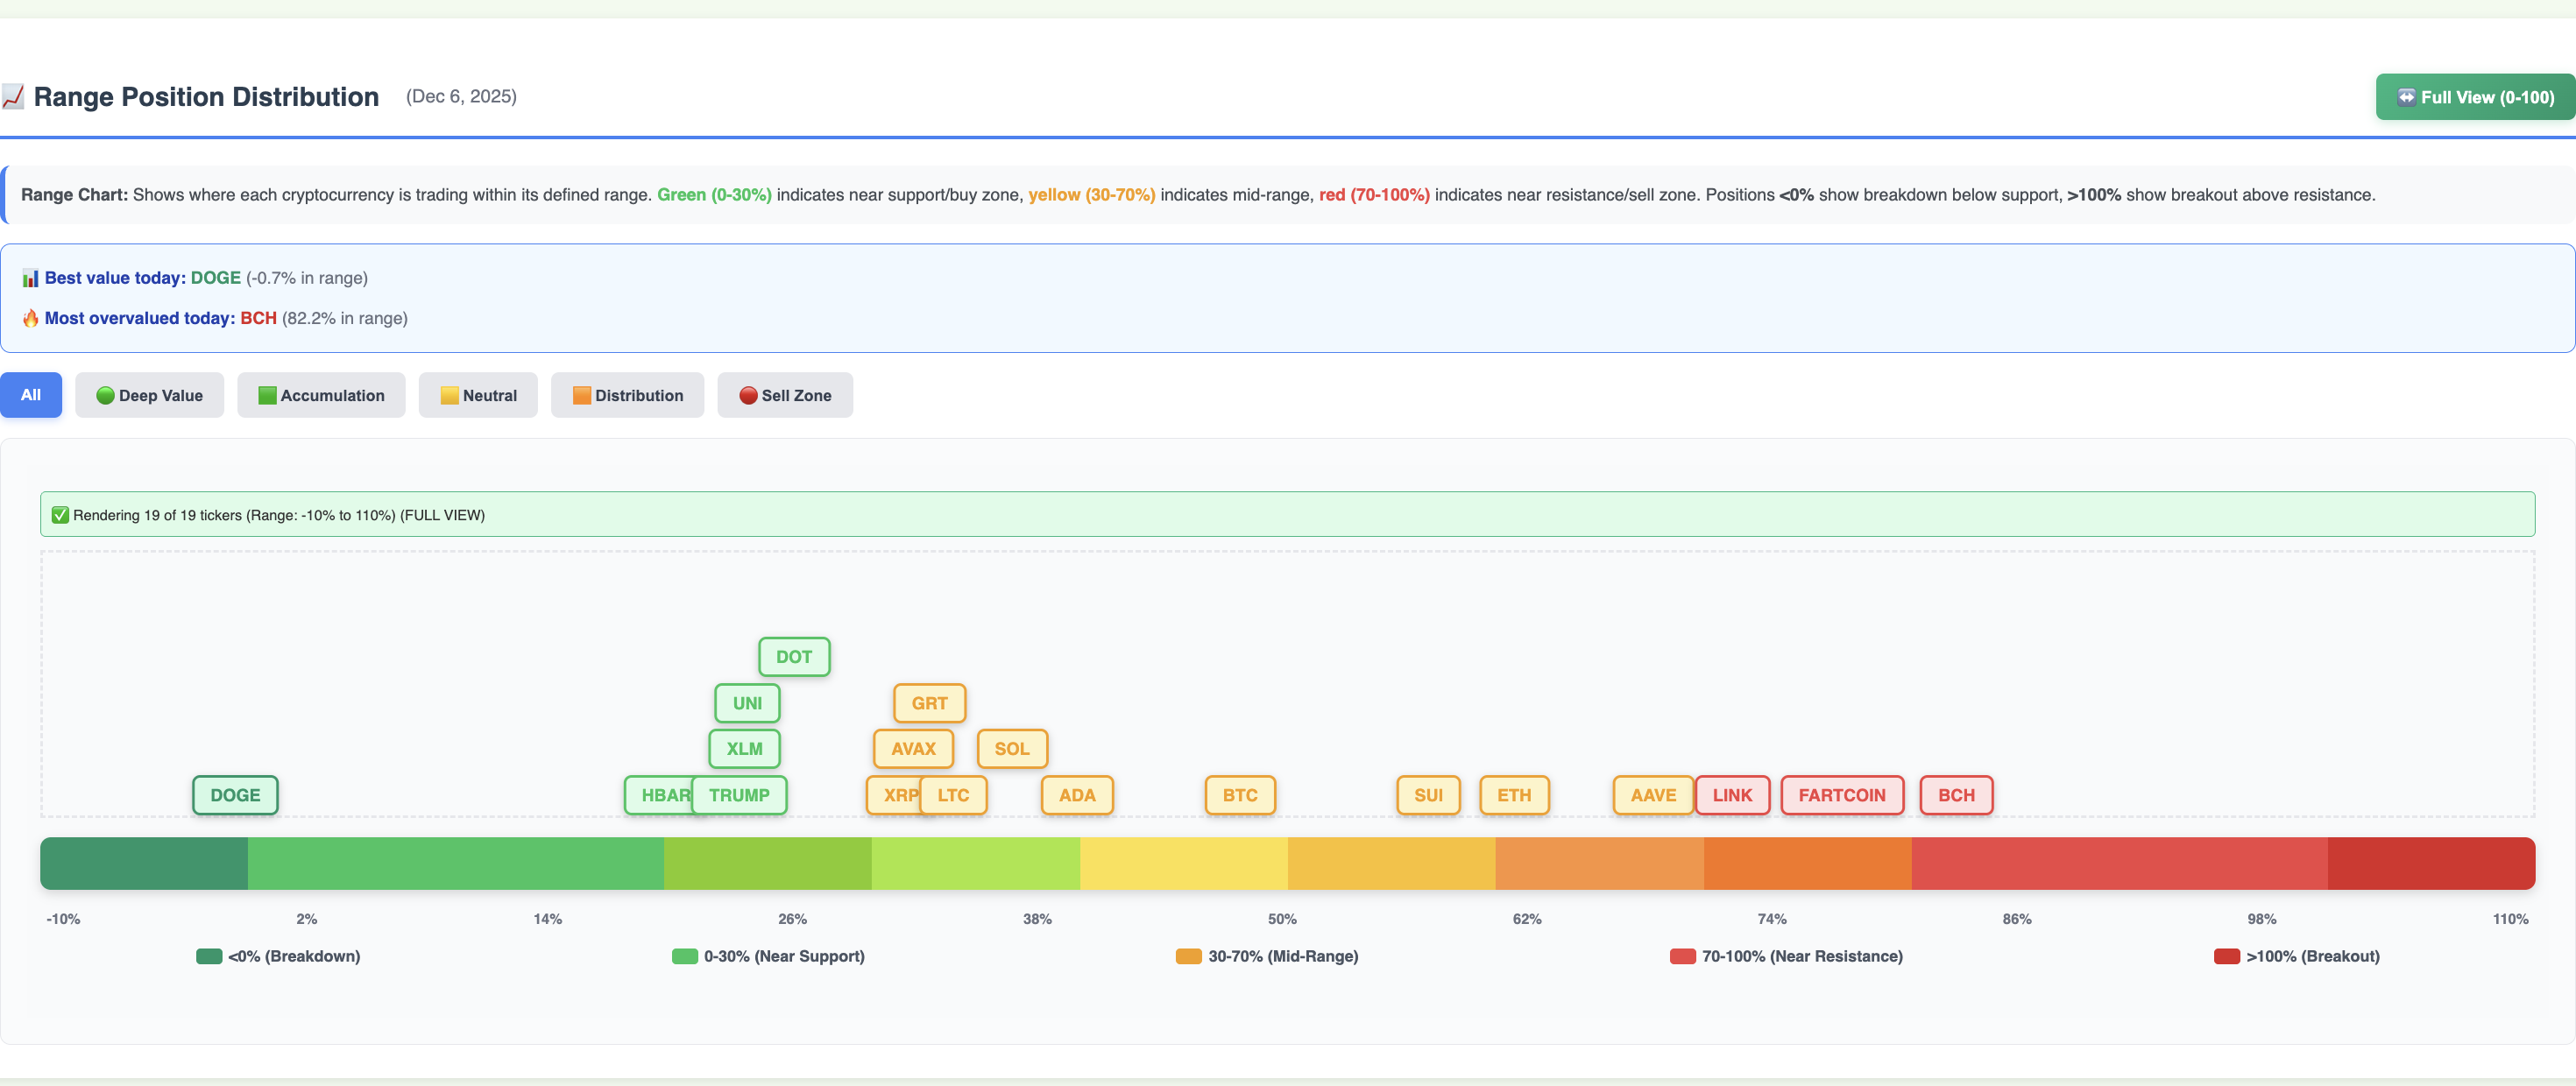Click the AAVE ticker badge
This screenshot has width=2576, height=1086.
pyautogui.click(x=1652, y=795)
